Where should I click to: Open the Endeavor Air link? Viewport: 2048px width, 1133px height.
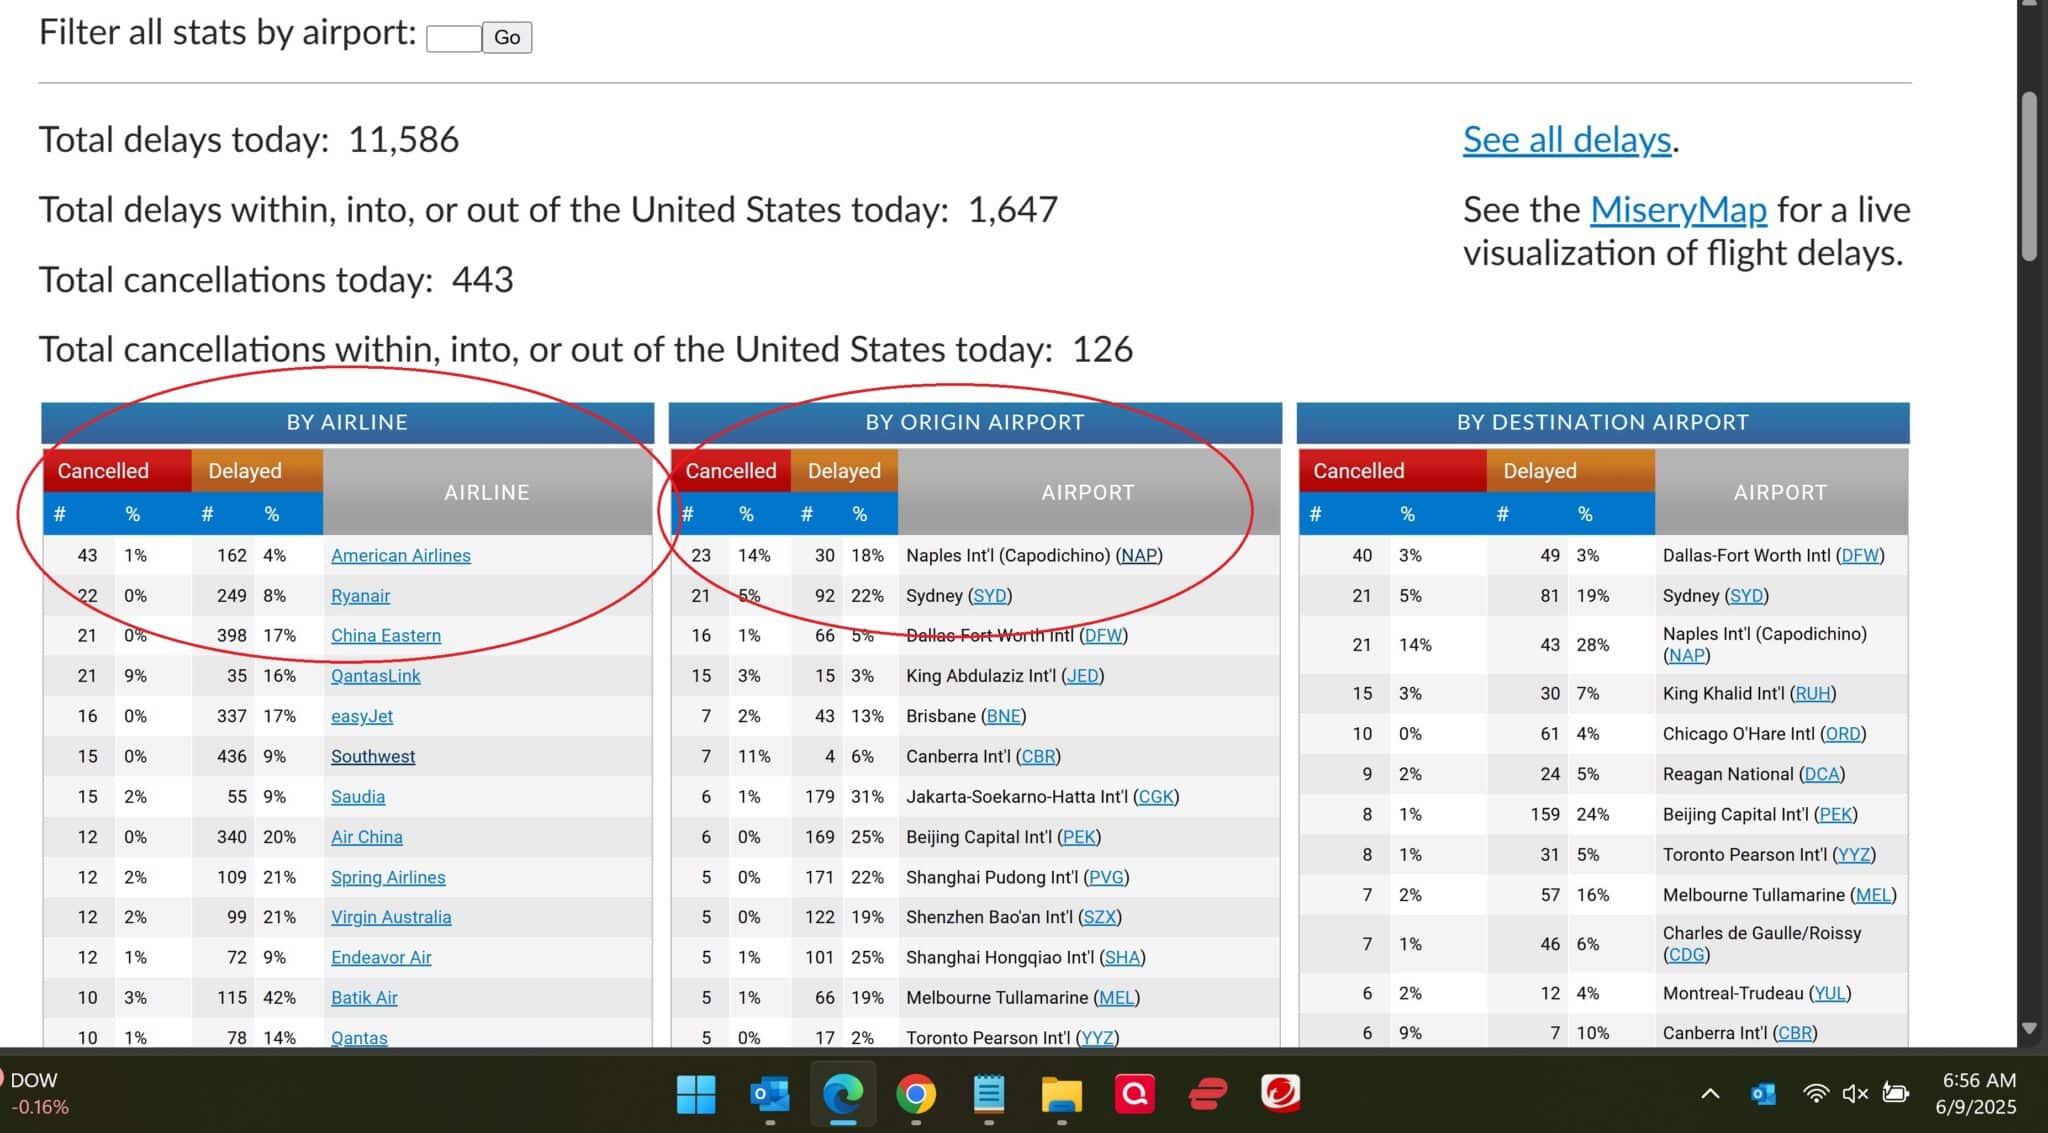coord(381,957)
